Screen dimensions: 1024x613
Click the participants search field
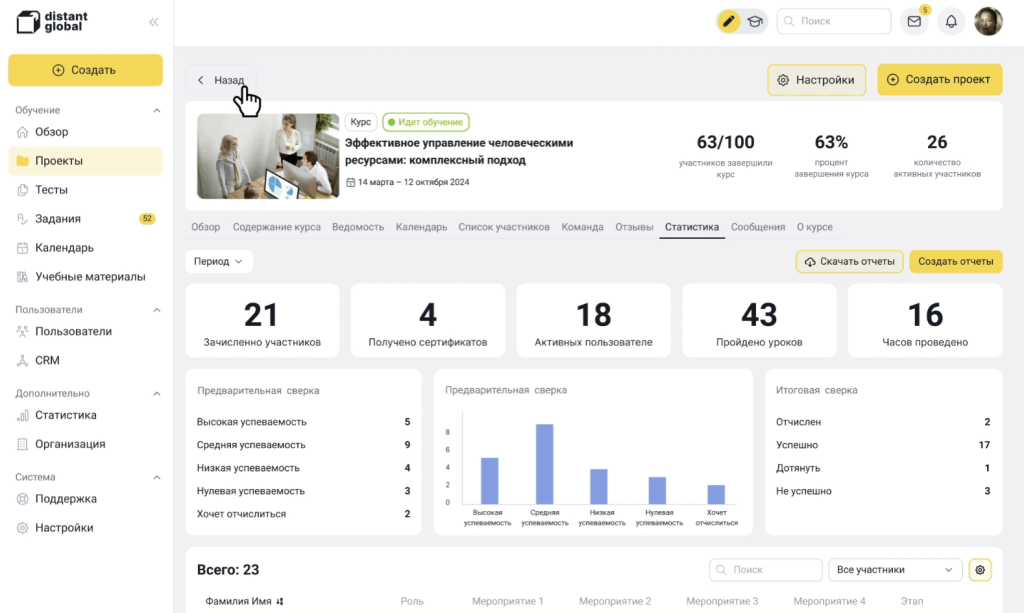(765, 569)
